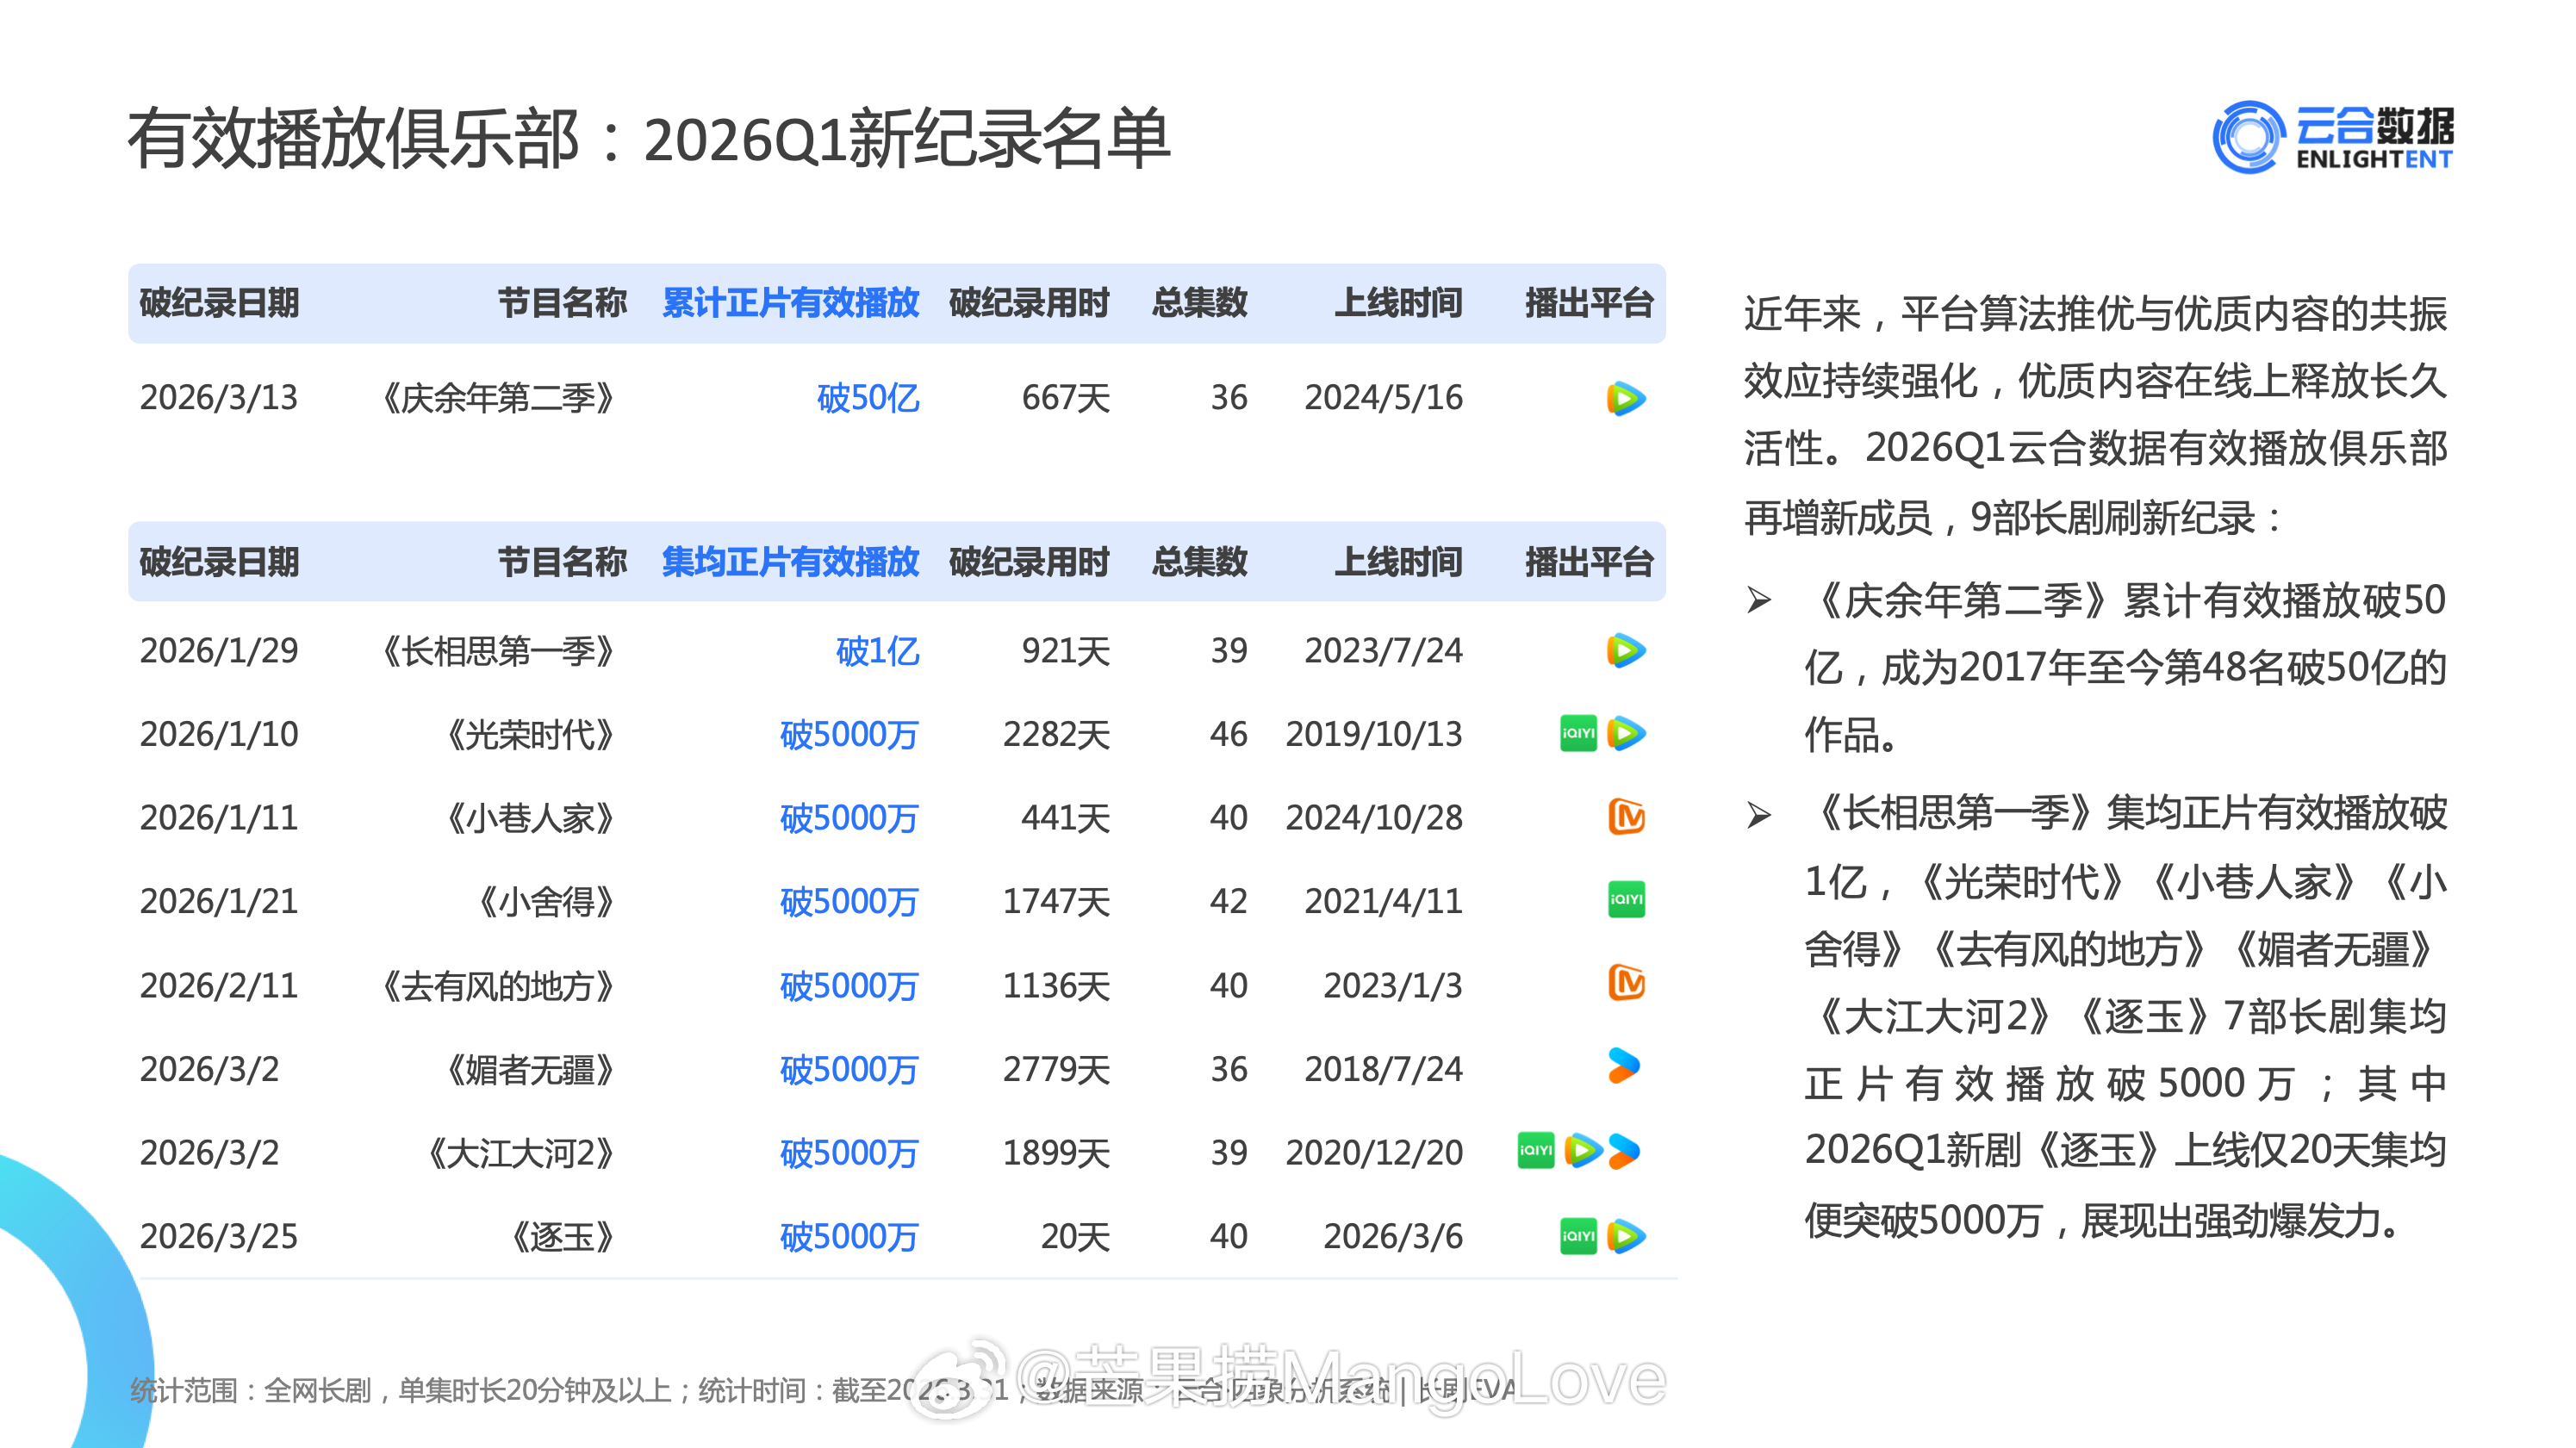
Task: Open the 破50亿 link for 庆余年第二季
Action: 868,398
